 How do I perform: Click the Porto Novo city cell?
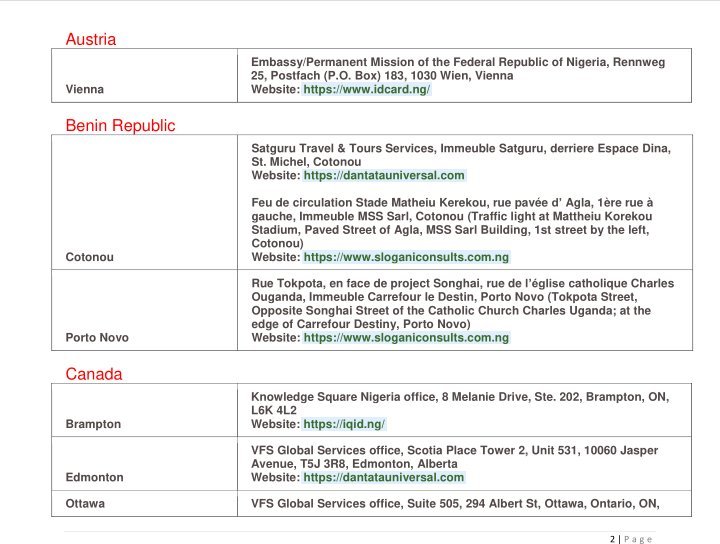144,310
